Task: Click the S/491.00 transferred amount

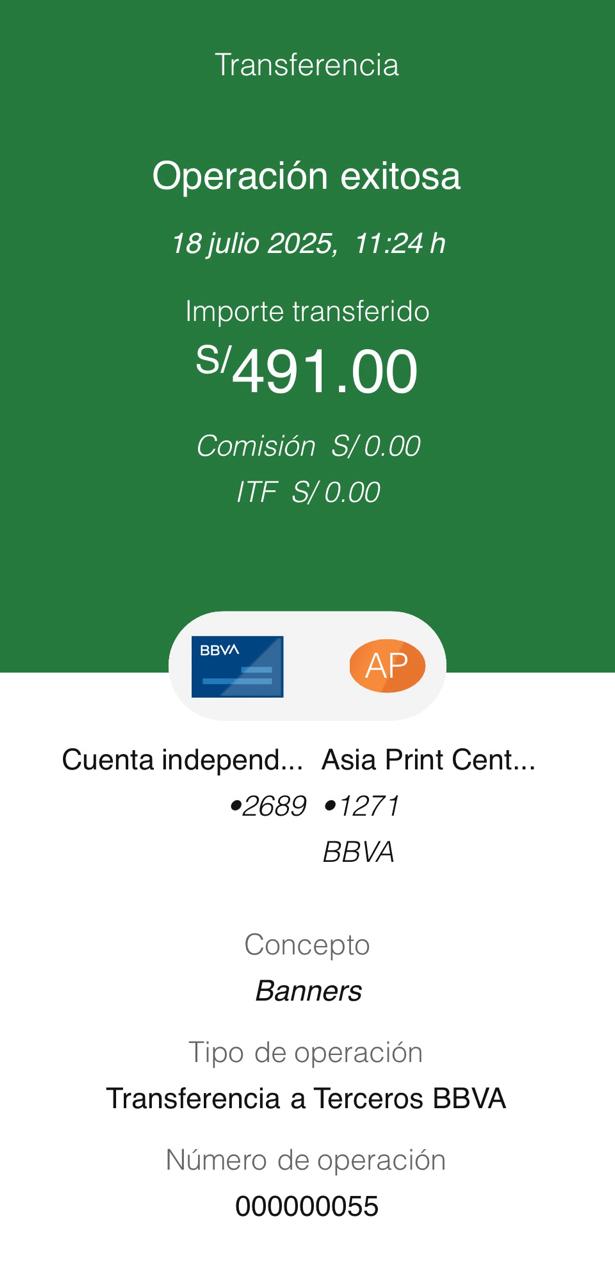Action: point(307,371)
